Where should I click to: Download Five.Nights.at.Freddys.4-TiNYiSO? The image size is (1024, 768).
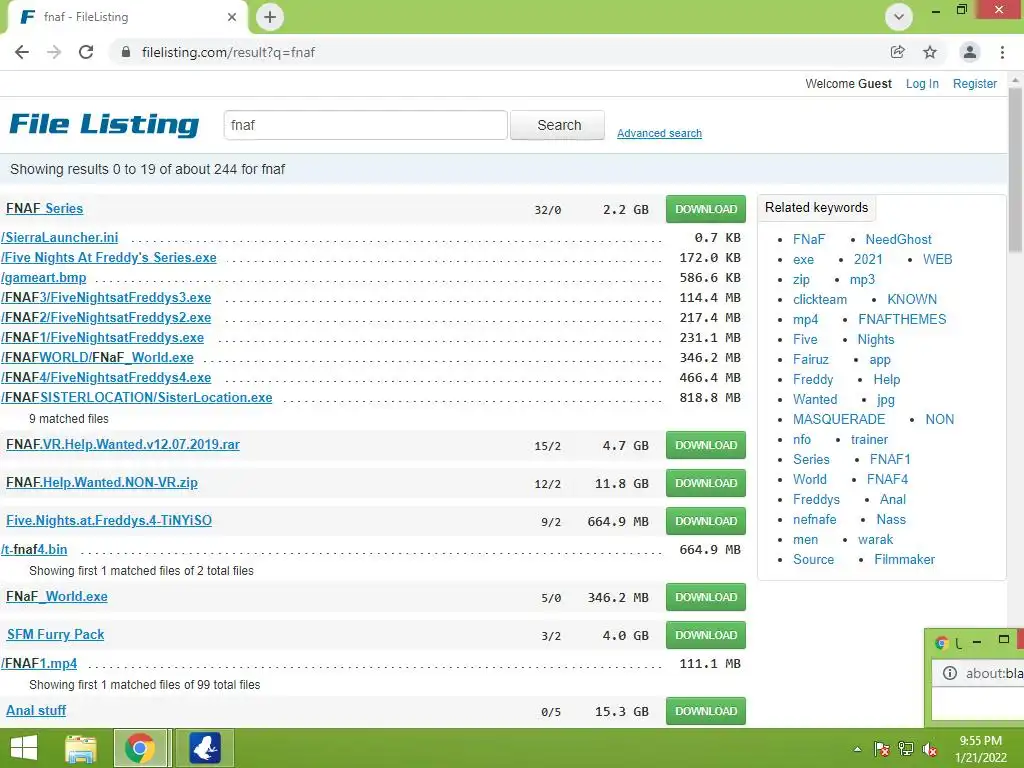[706, 521]
